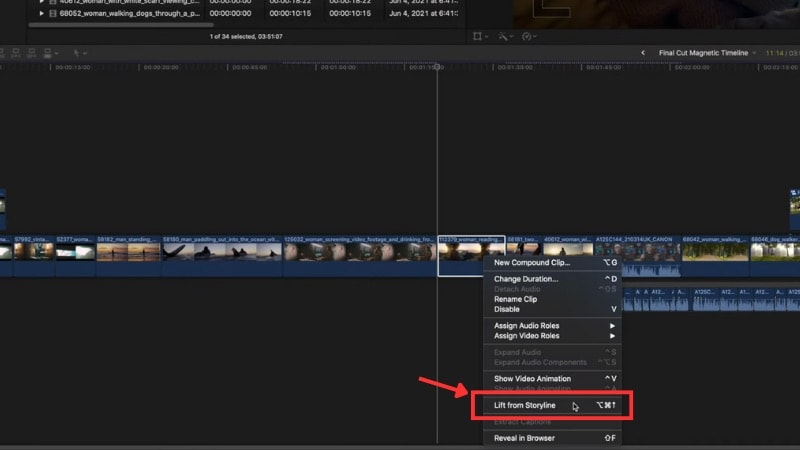Click the 11:14 project timecode readout
The height and width of the screenshot is (450, 800).
pos(774,53)
